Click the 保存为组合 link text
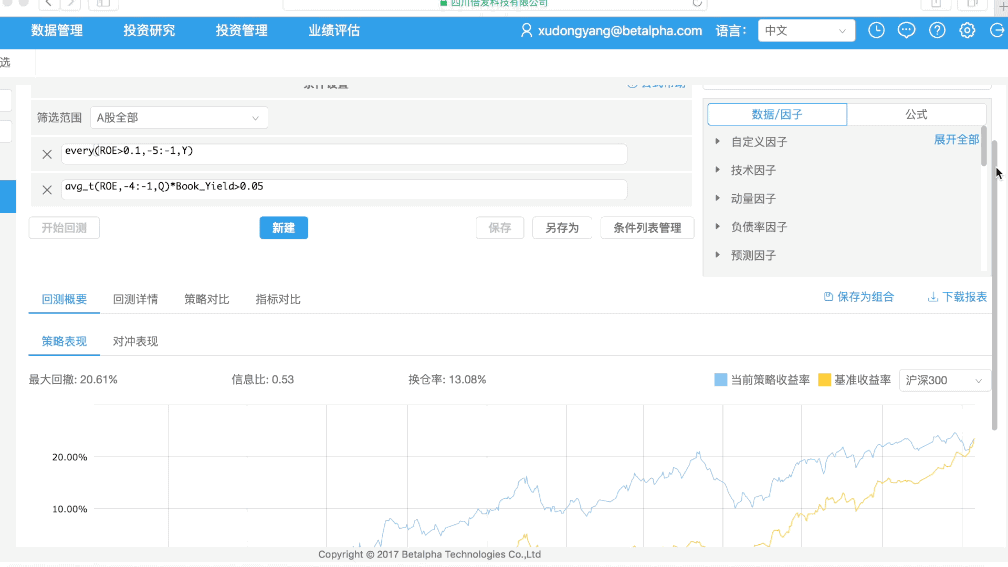Image resolution: width=1008 pixels, height=567 pixels. (865, 297)
